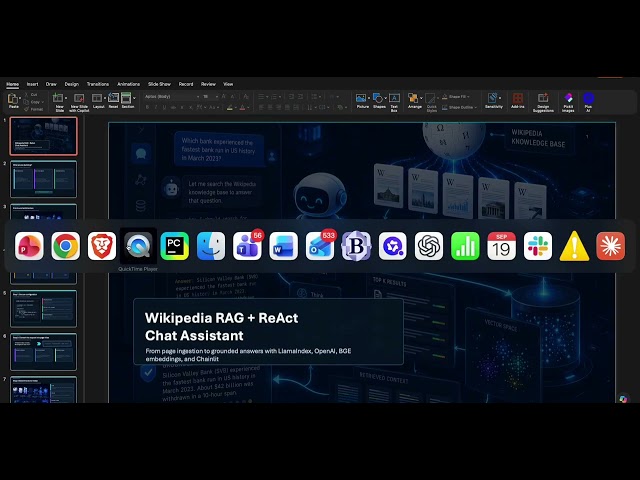Pick the font color swatch
640x480 pixels.
click(x=242, y=107)
